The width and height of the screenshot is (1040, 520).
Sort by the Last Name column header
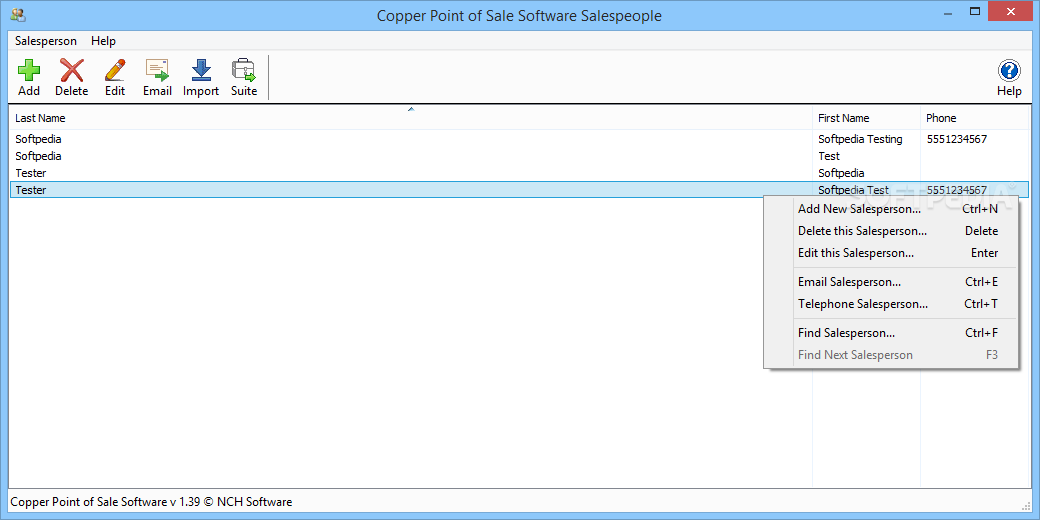(x=411, y=118)
